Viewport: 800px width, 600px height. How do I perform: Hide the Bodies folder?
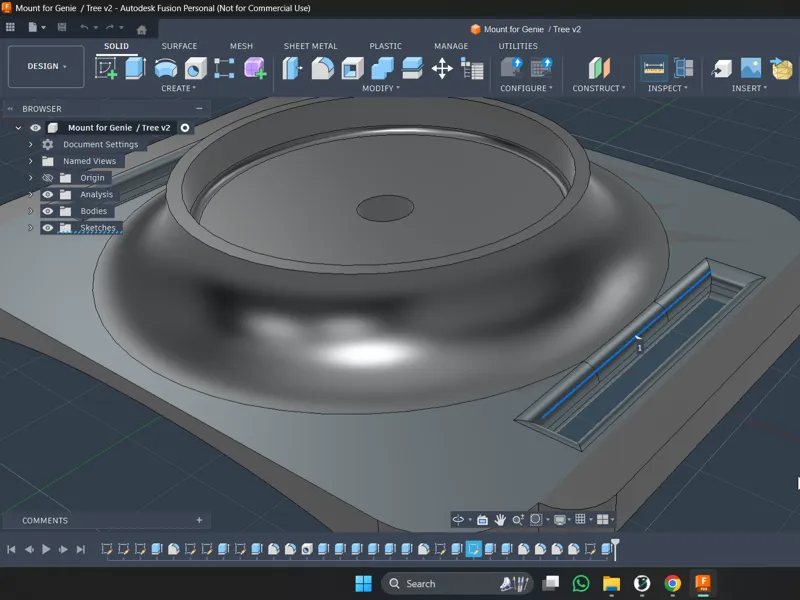[x=47, y=211]
